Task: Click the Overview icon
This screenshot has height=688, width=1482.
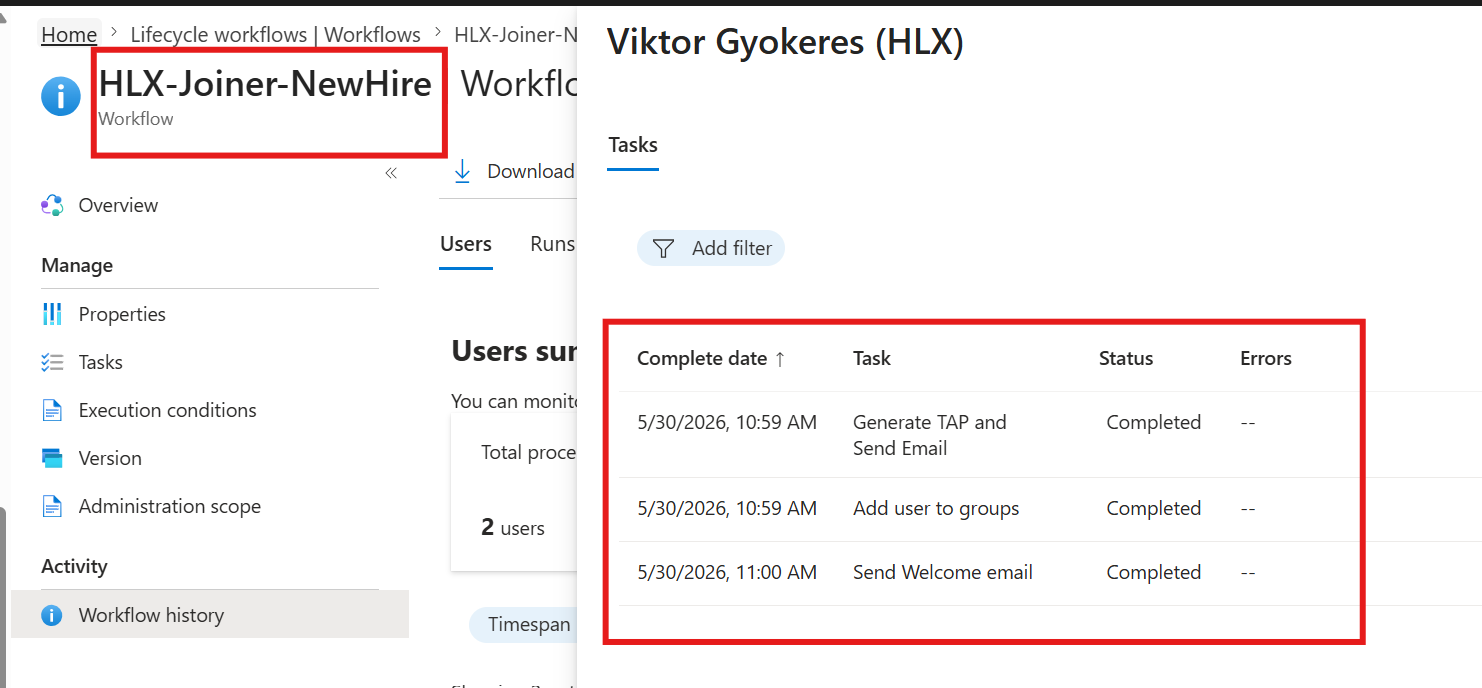Action: (52, 205)
